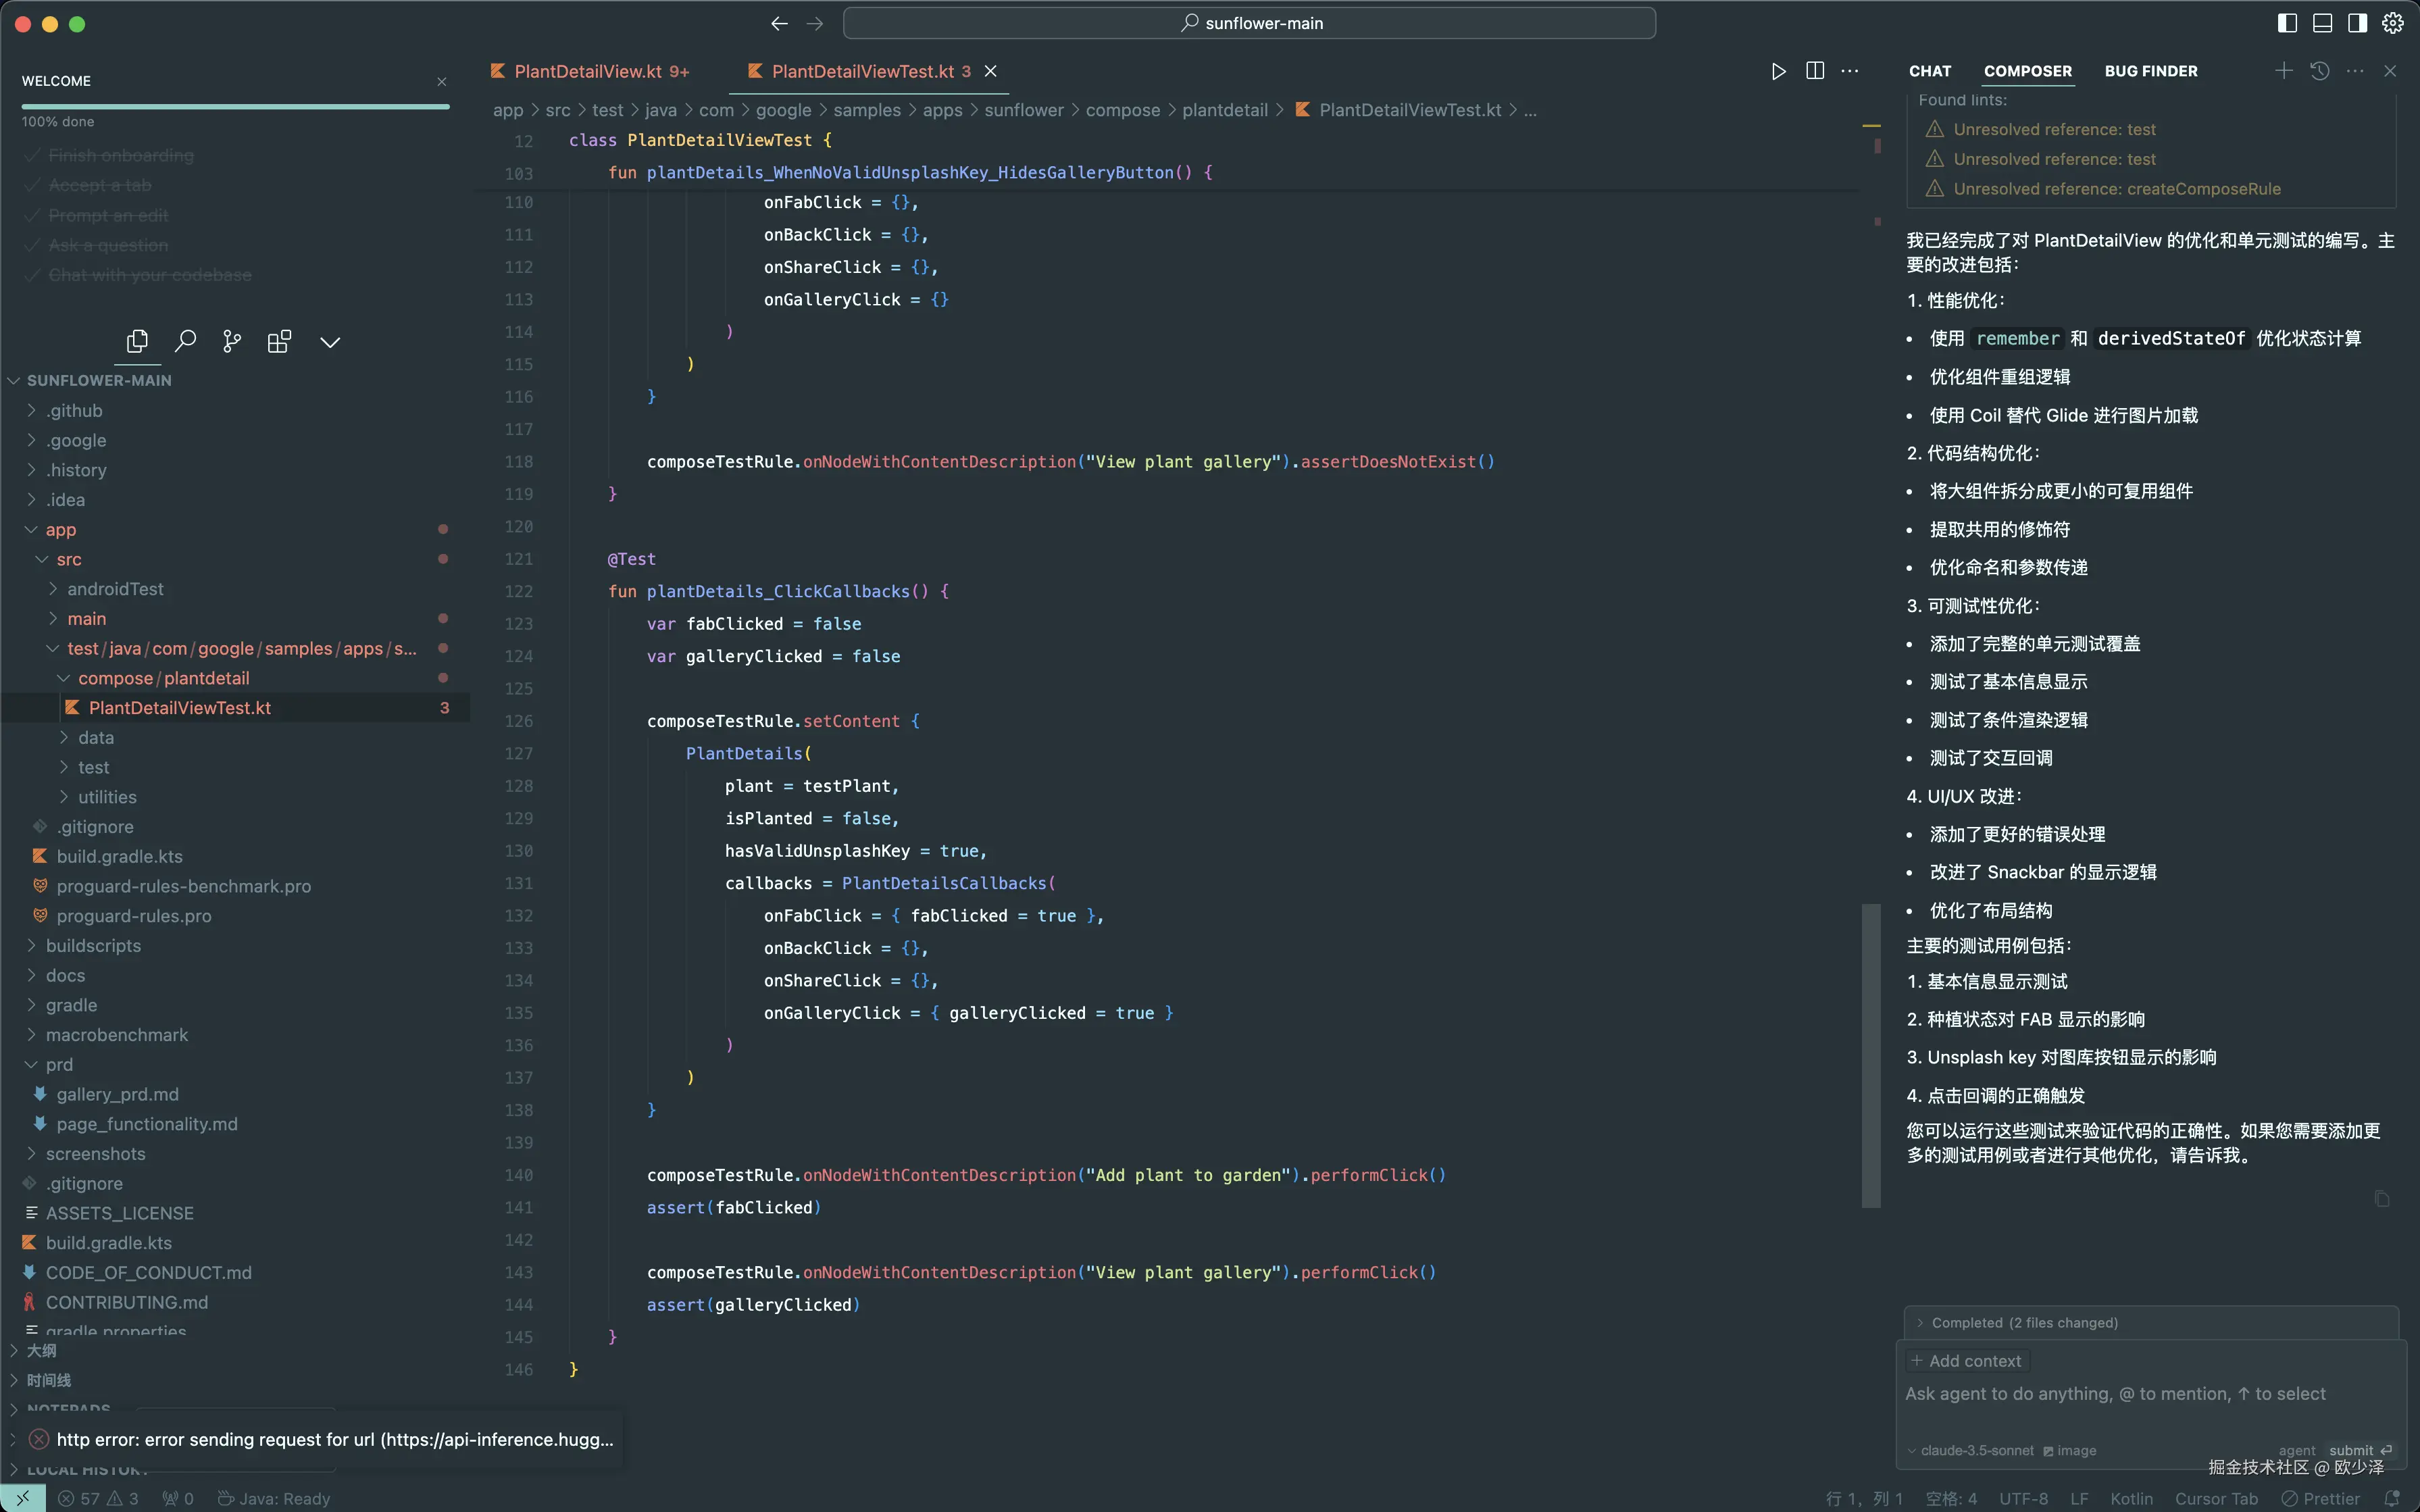Toggle the primary left sidebar

(x=2287, y=23)
